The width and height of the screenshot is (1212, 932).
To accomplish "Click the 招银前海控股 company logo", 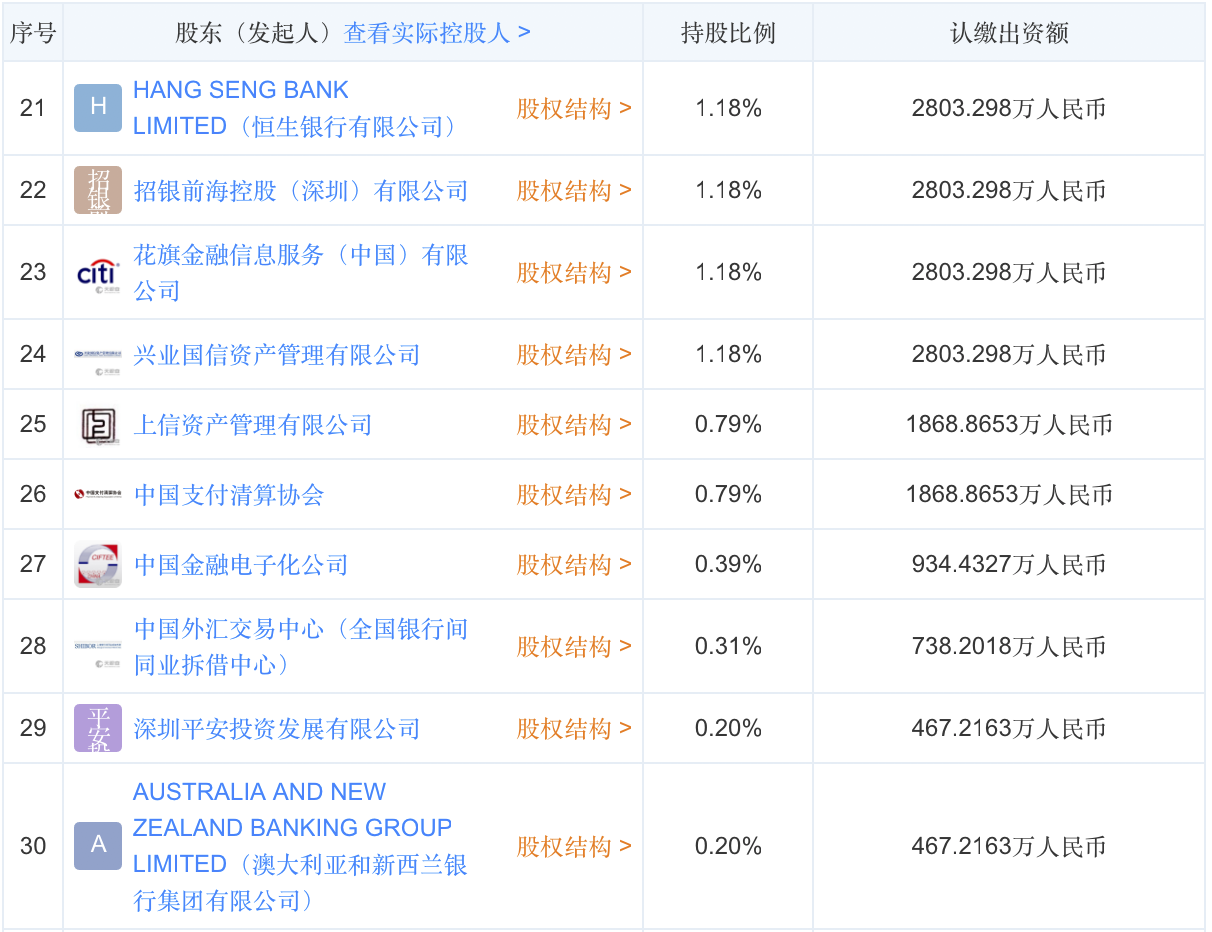I will pyautogui.click(x=98, y=190).
